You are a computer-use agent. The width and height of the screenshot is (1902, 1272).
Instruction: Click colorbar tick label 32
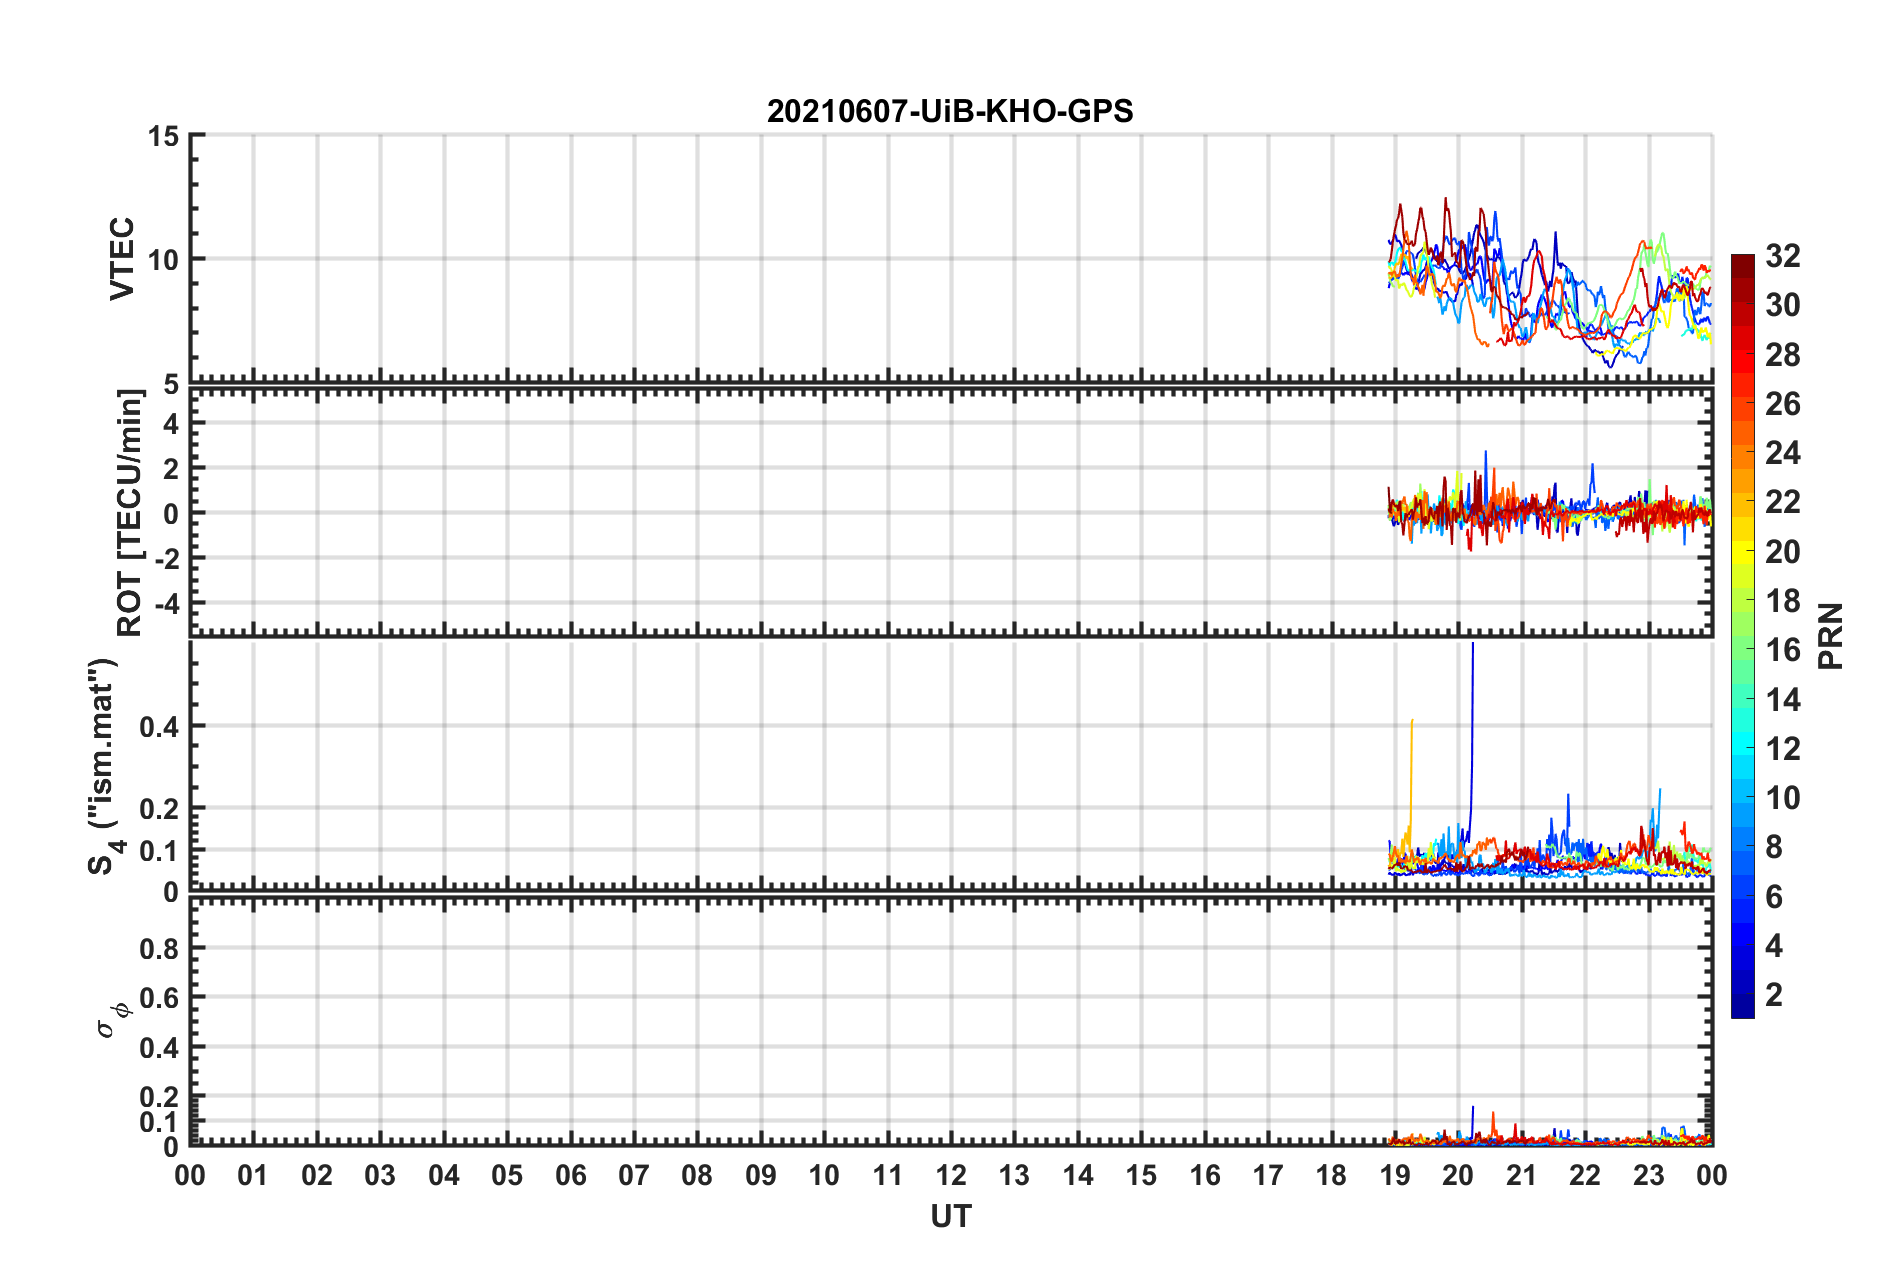tap(1783, 256)
